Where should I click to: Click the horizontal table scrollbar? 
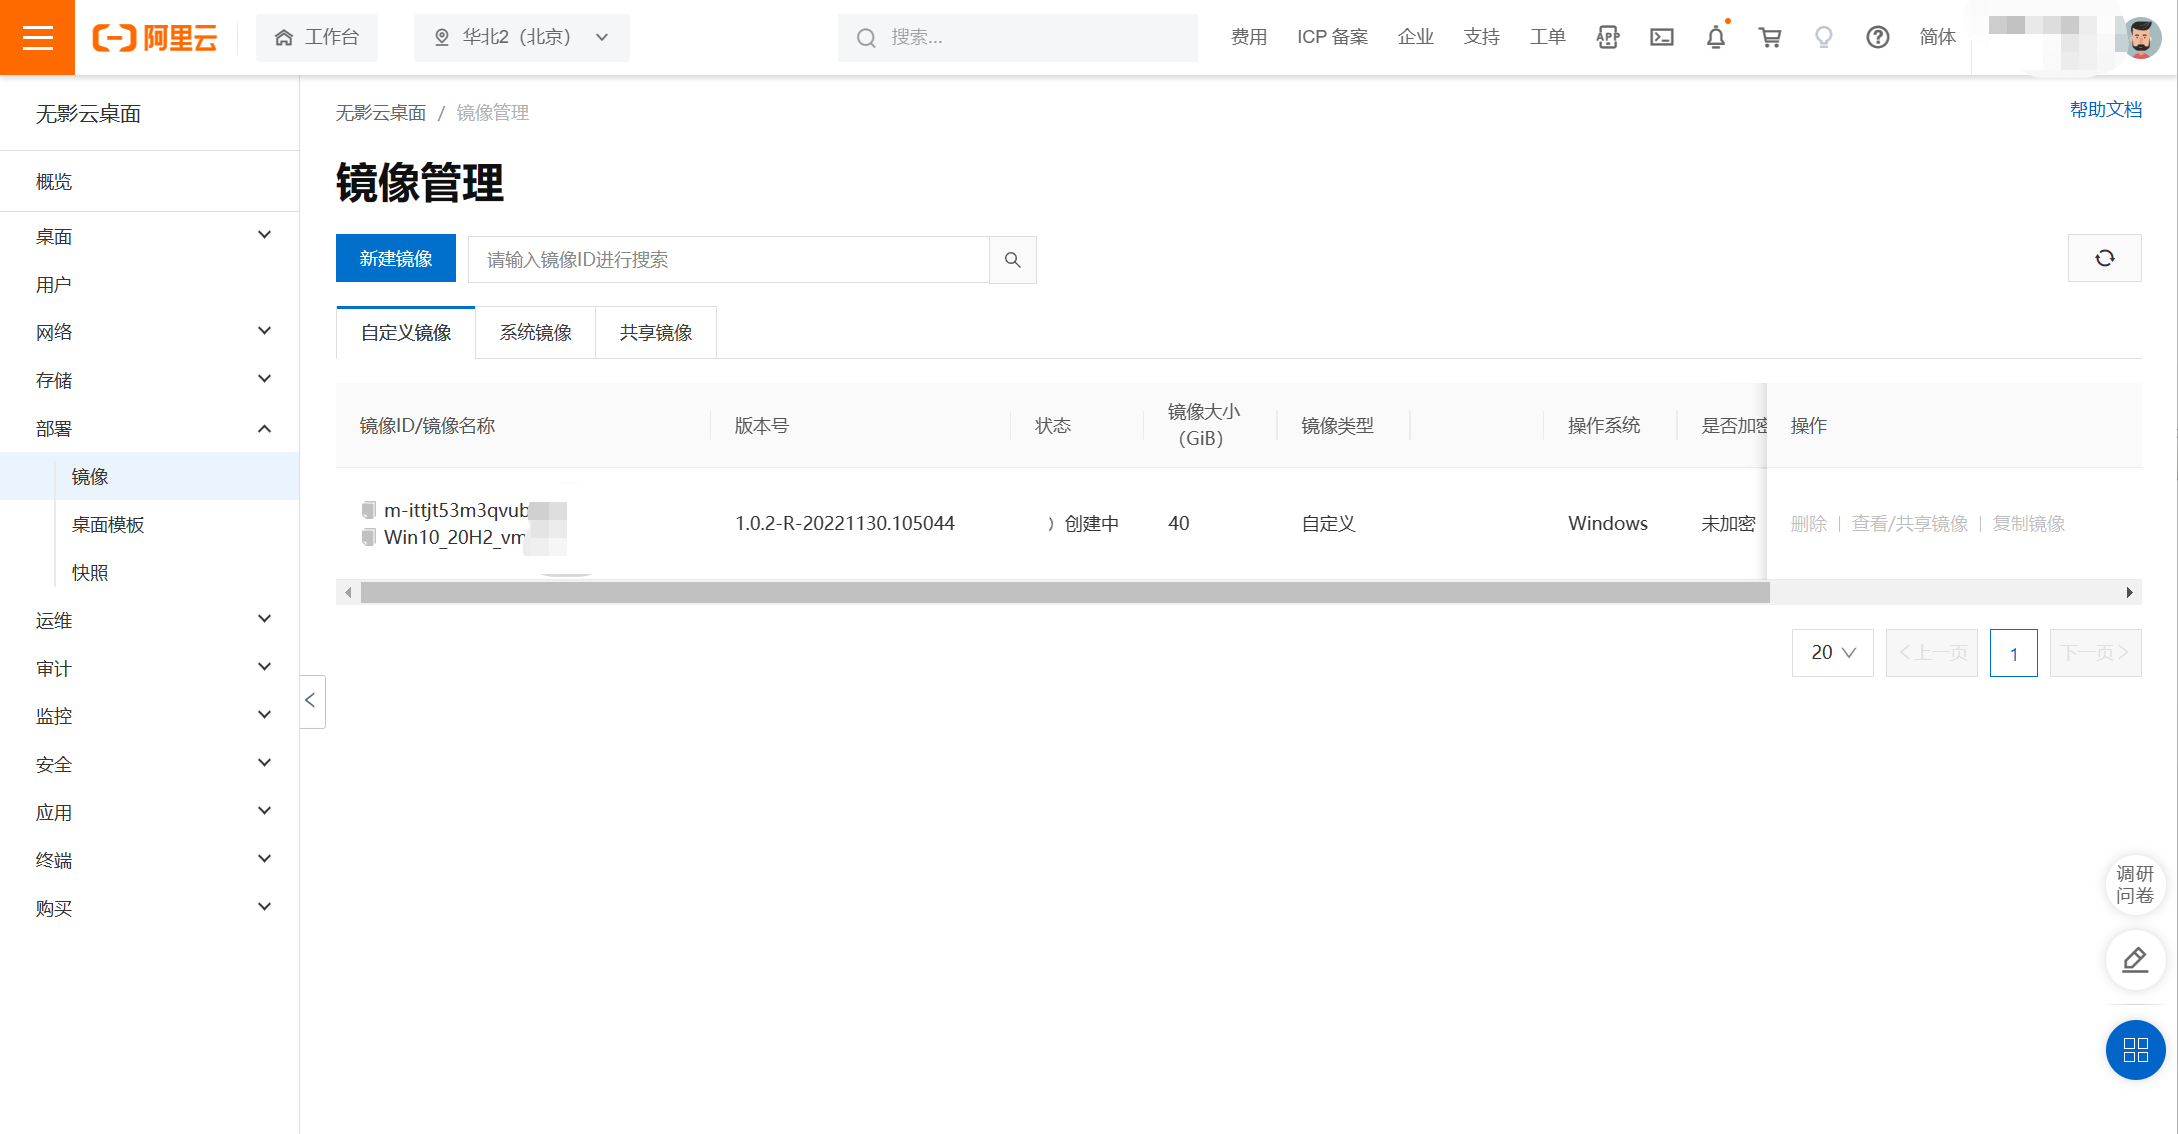pyautogui.click(x=1064, y=593)
